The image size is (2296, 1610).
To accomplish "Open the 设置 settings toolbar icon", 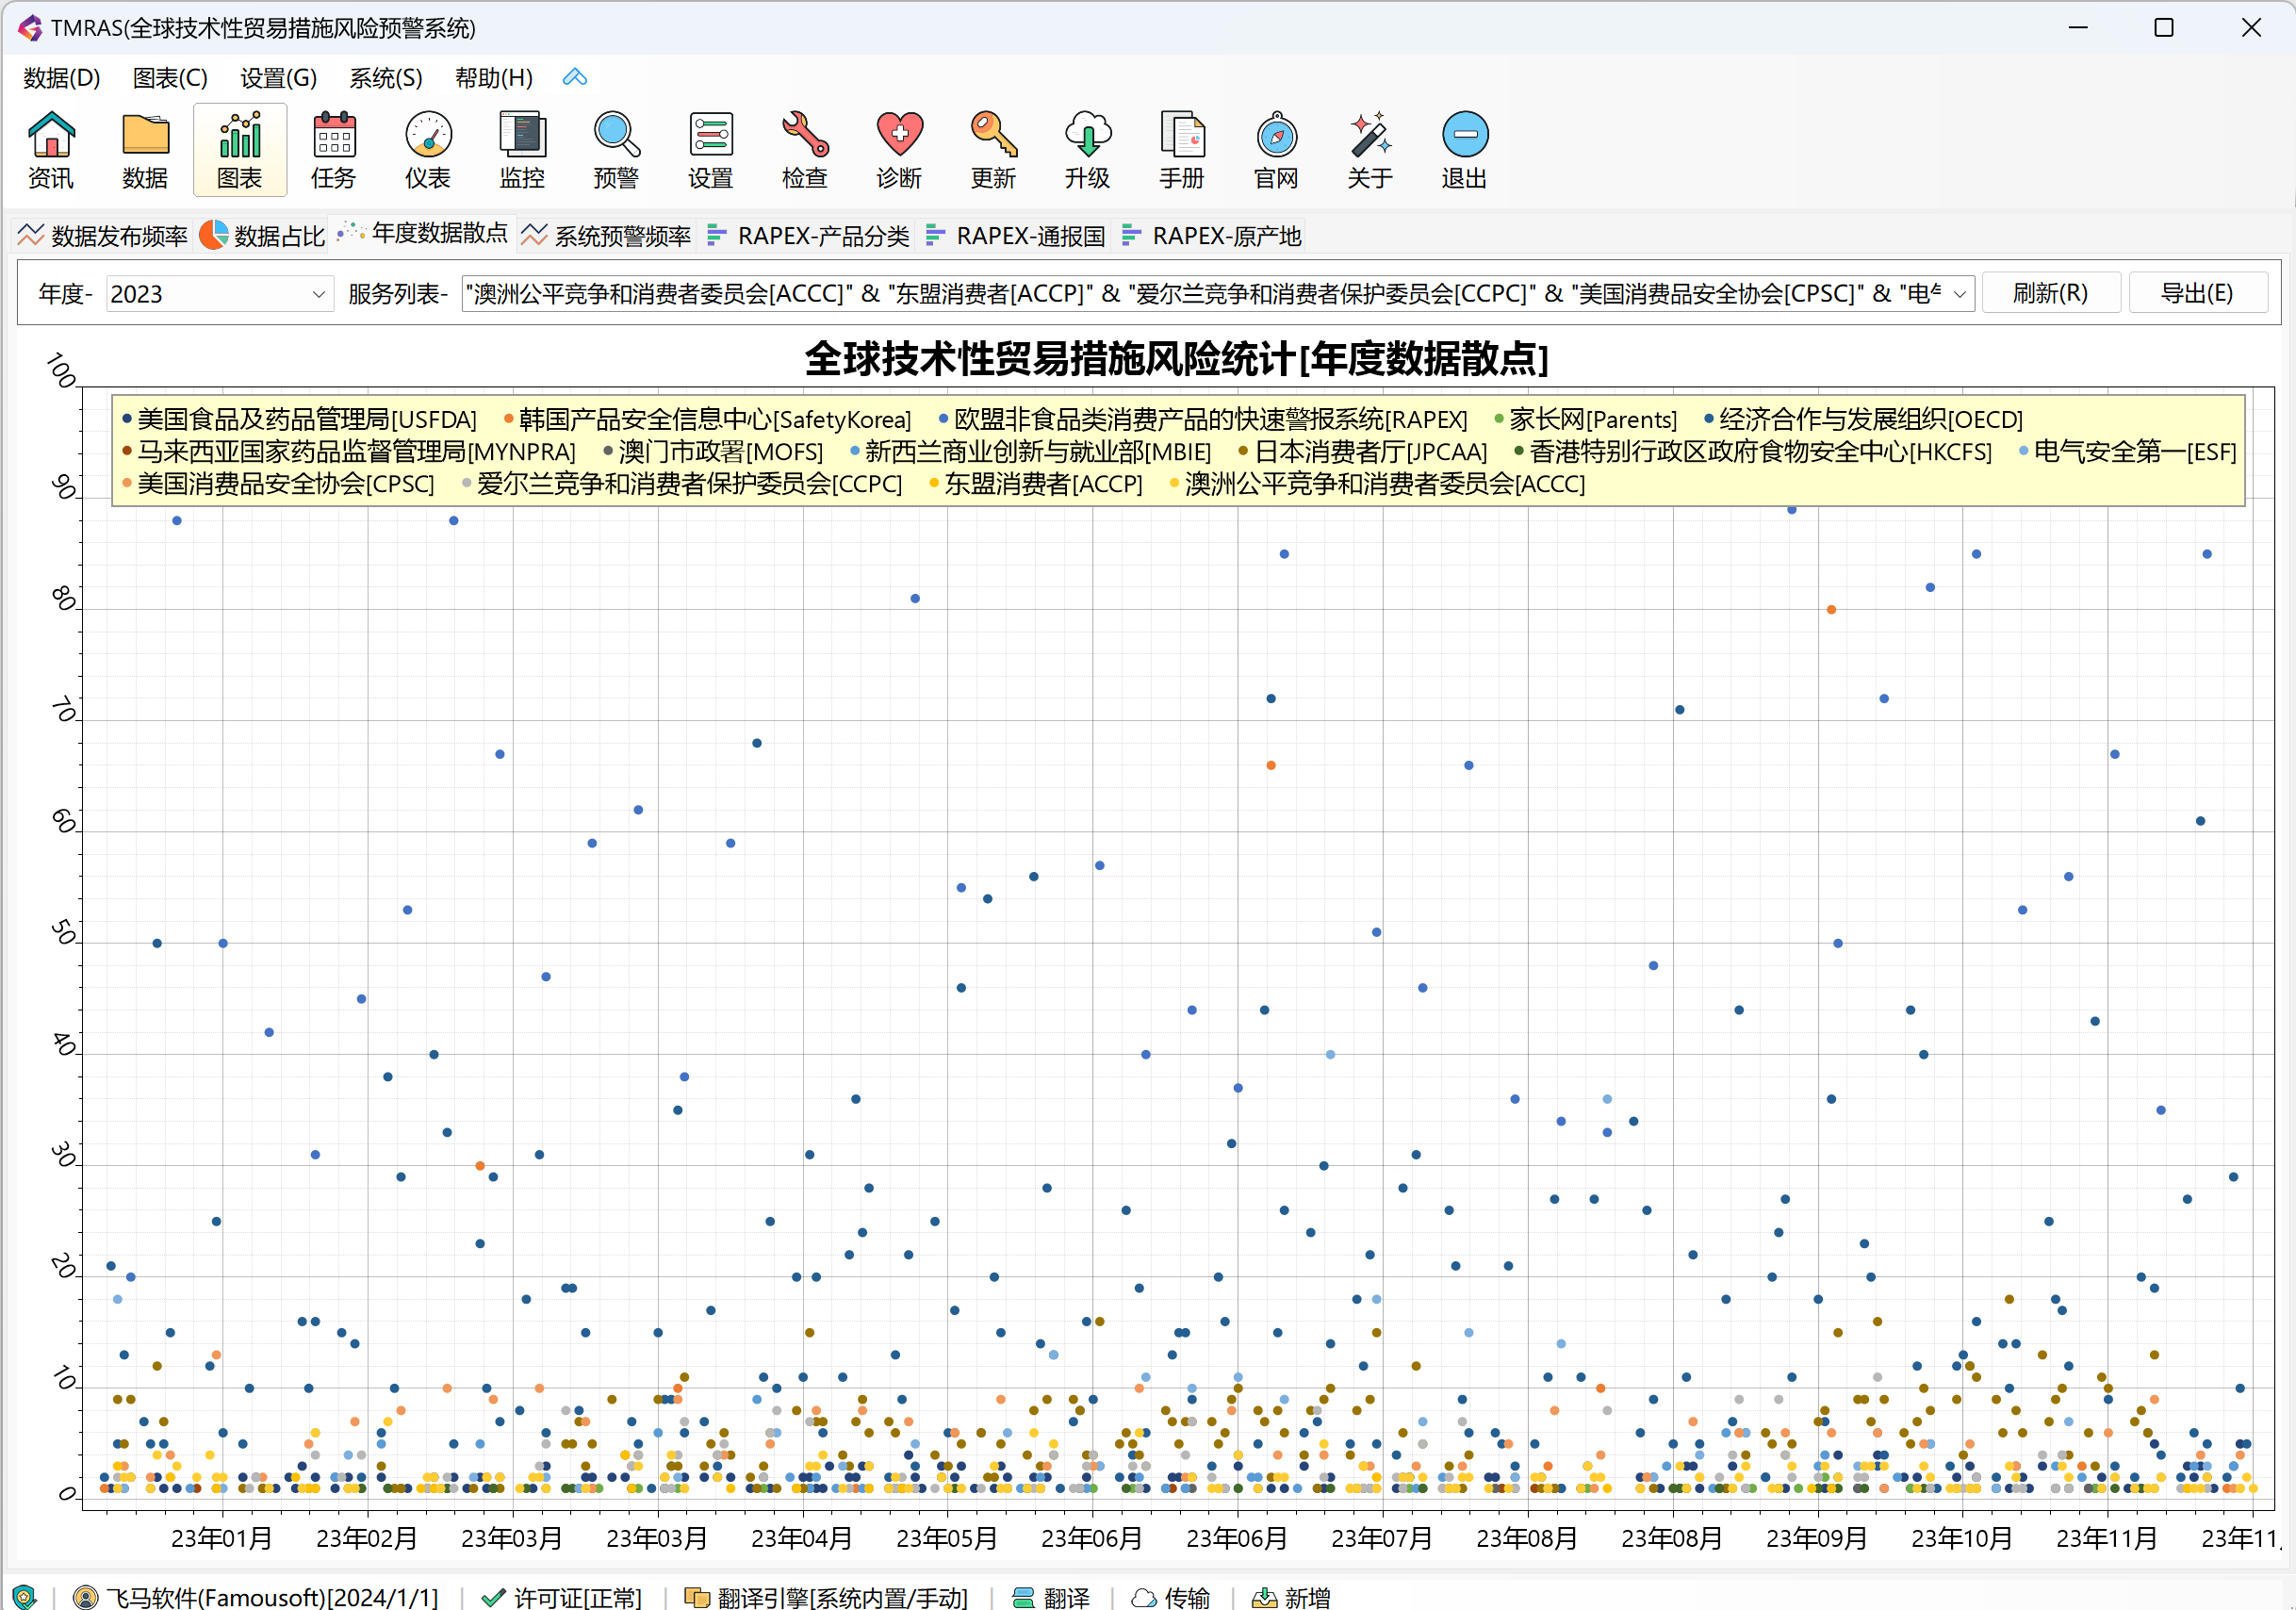I will point(711,150).
